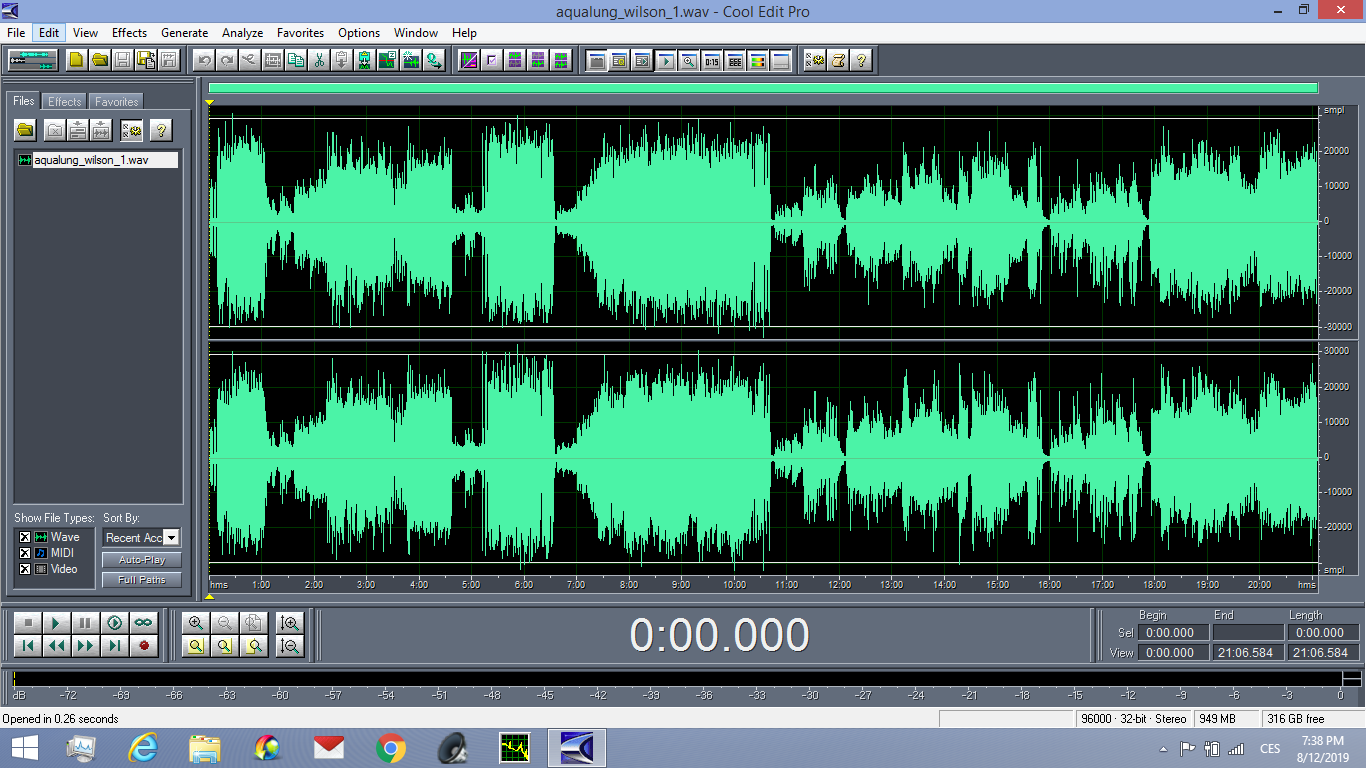Toggle the transport controls window icon
This screenshot has width=1366, height=768.
coord(666,60)
